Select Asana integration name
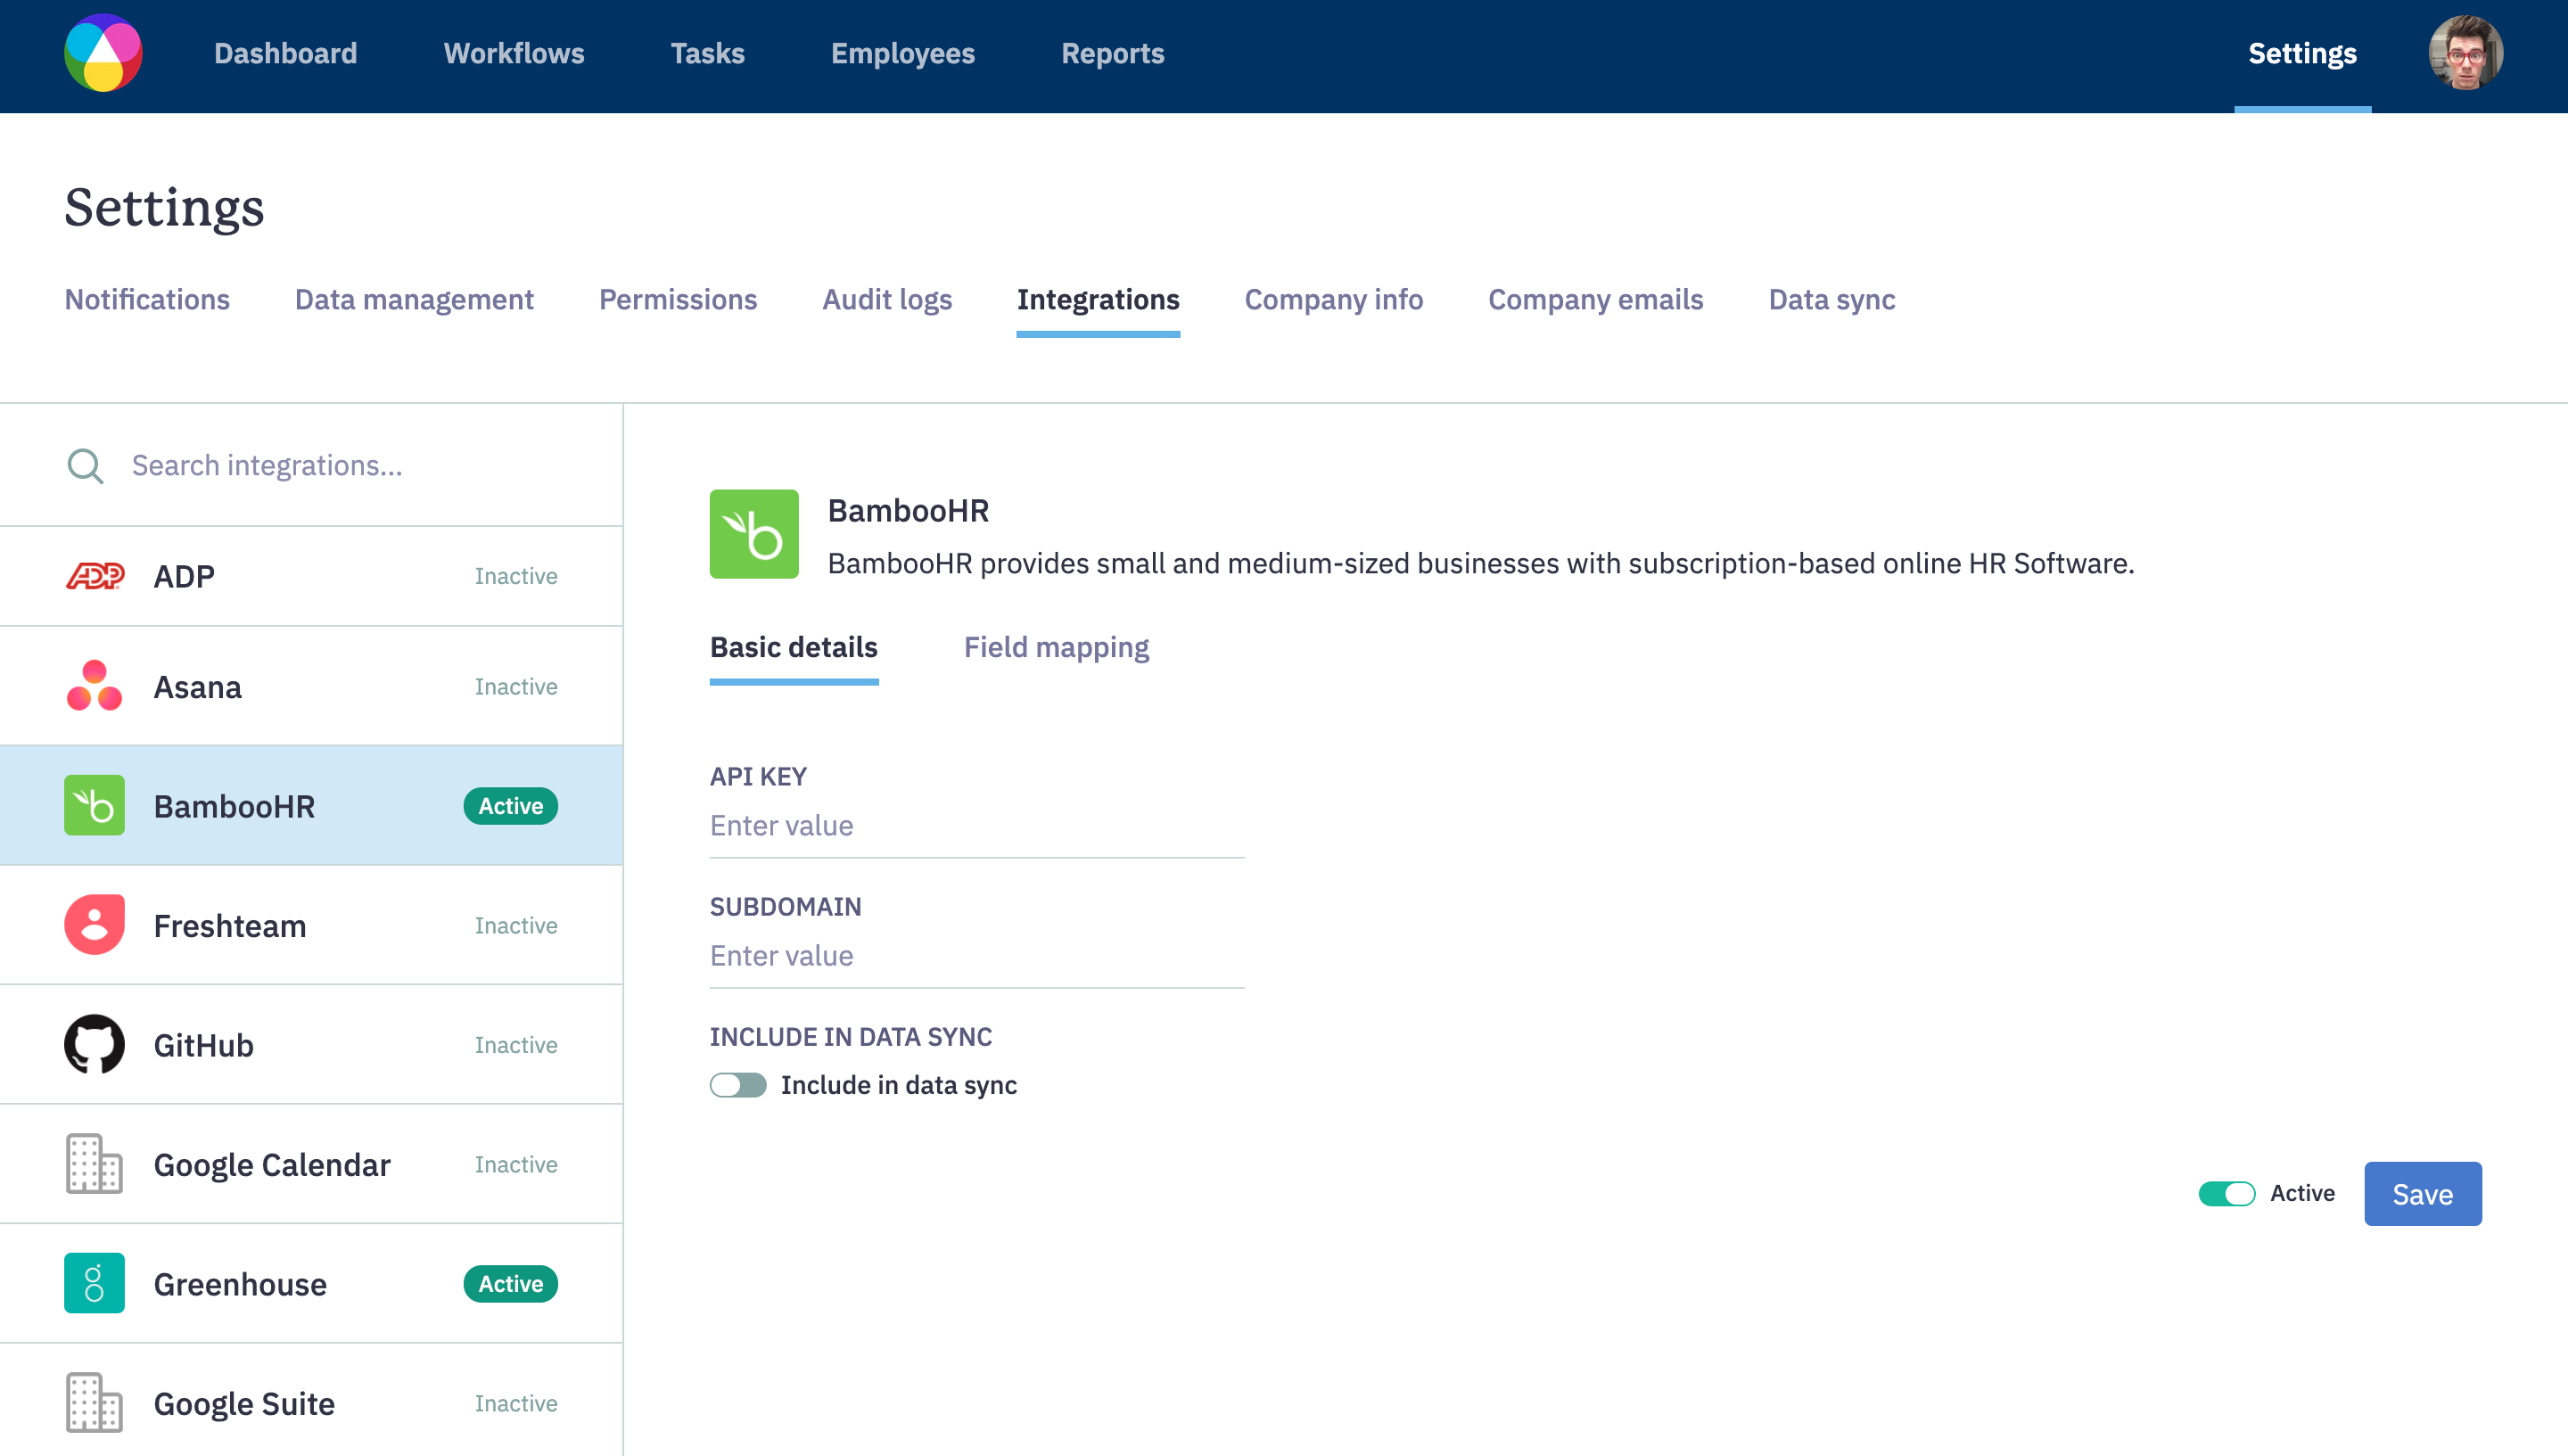This screenshot has width=2568, height=1456. [x=197, y=687]
